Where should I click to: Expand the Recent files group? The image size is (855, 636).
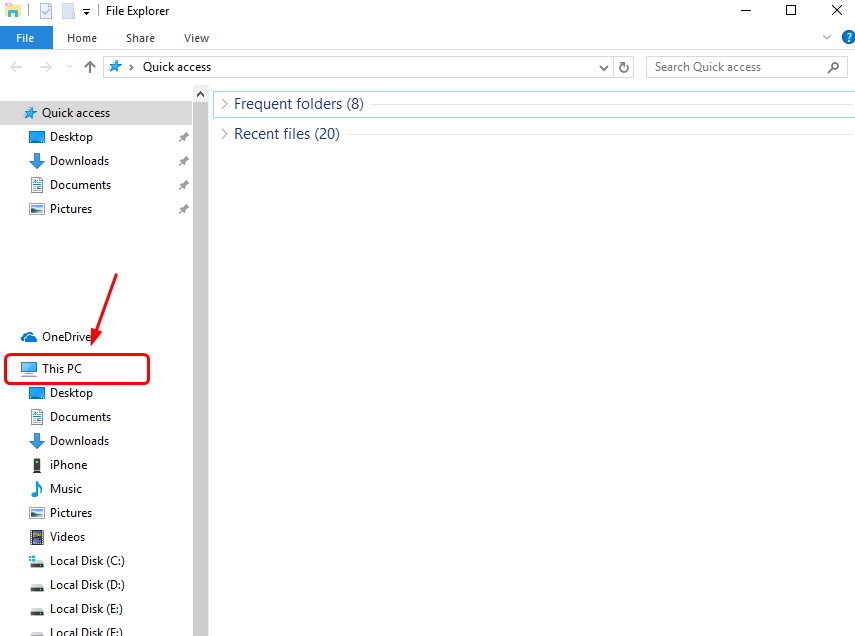pyautogui.click(x=224, y=134)
